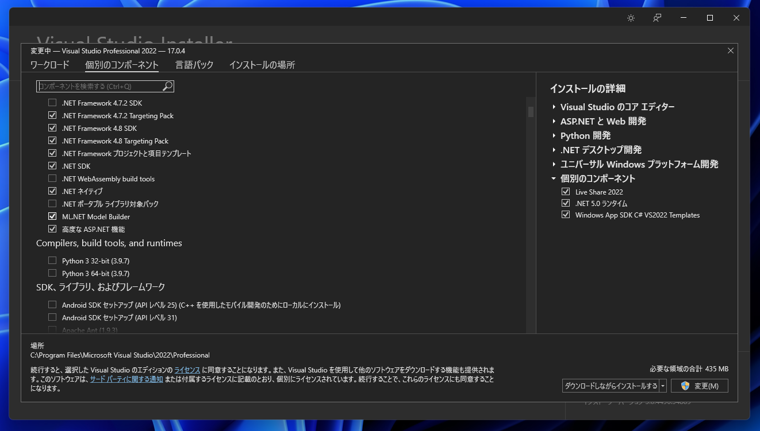This screenshot has width=760, height=431.
Task: Select the 個別のコンポーネント tab
Action: [x=122, y=65]
